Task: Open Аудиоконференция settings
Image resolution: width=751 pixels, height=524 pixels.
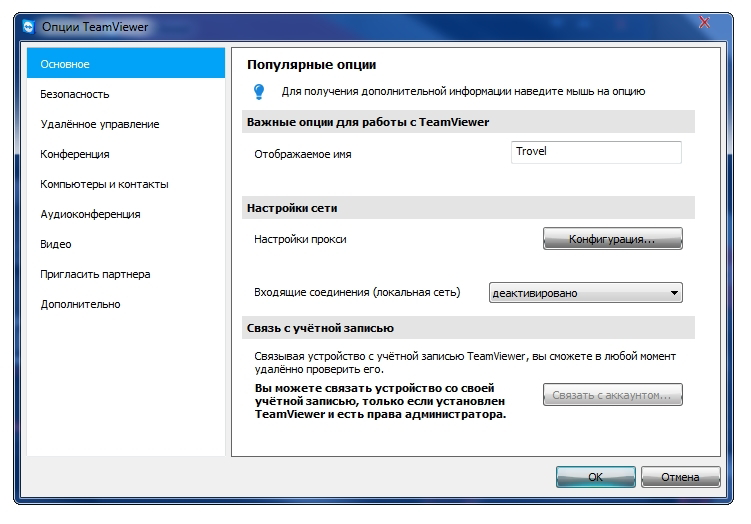Action: [x=126, y=214]
